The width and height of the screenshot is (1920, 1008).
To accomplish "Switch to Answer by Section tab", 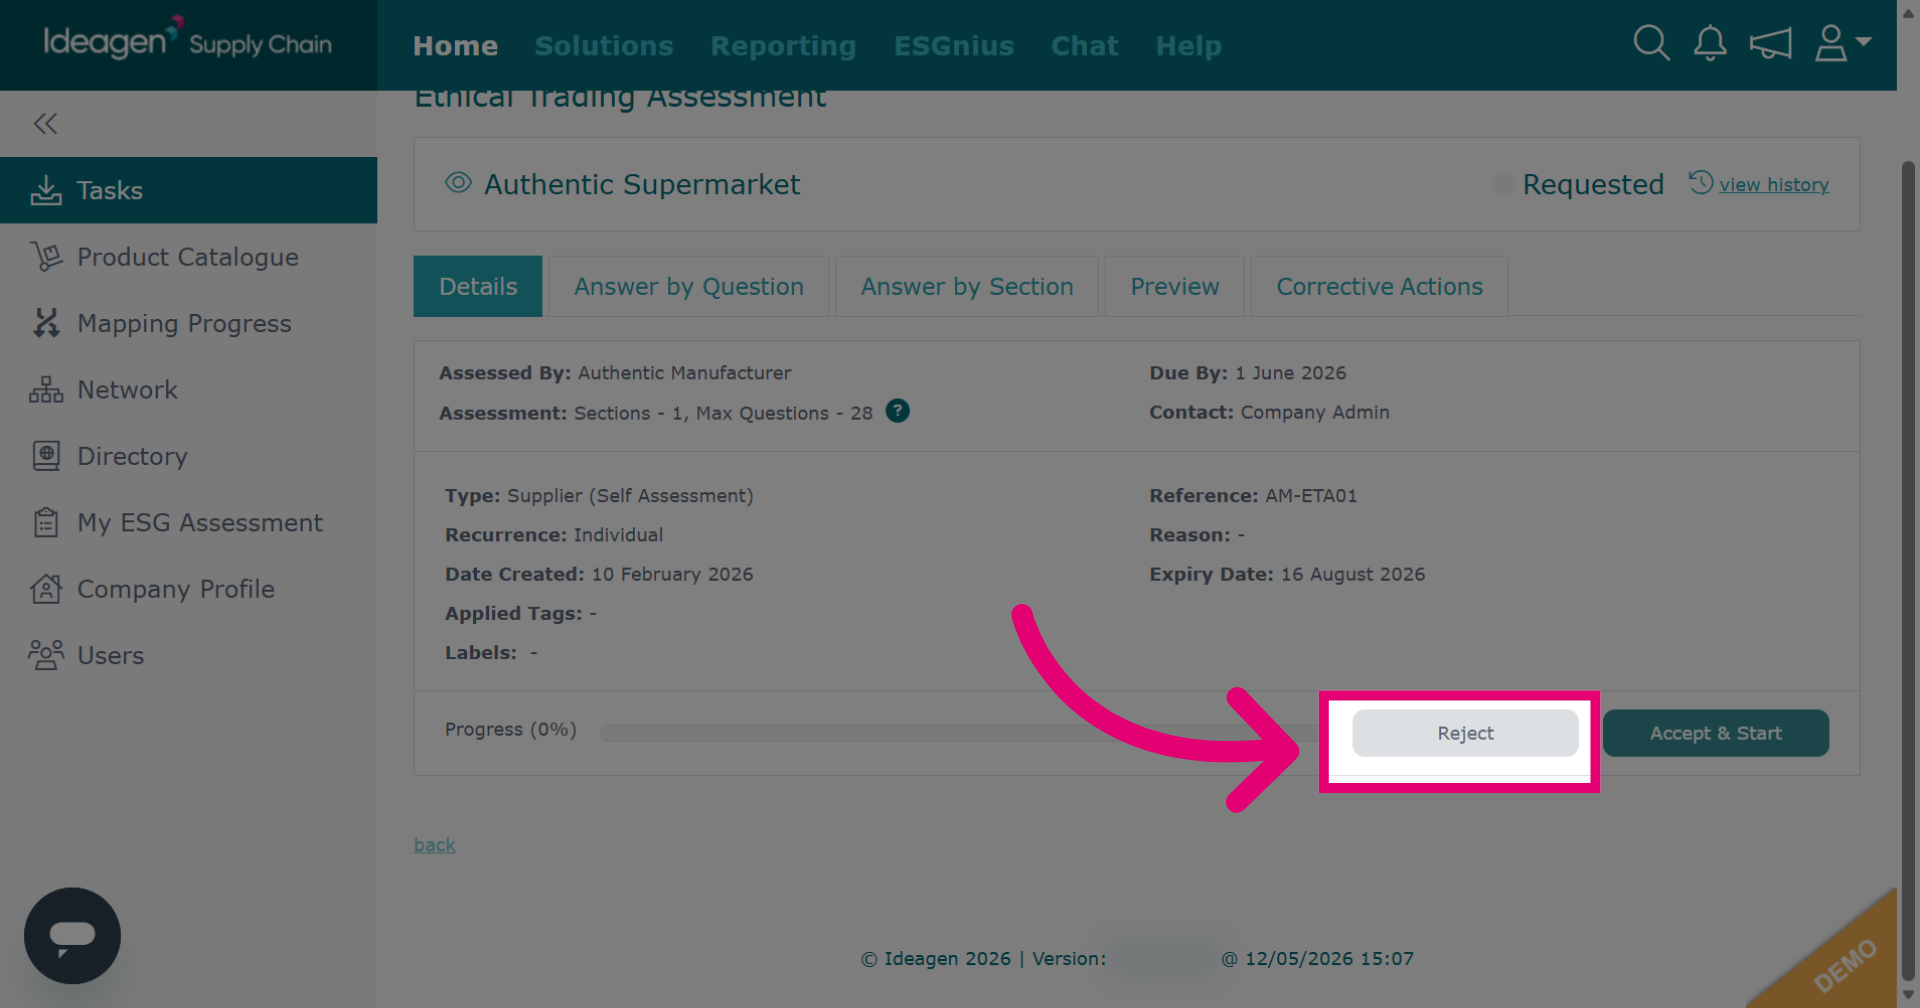I will coord(967,287).
